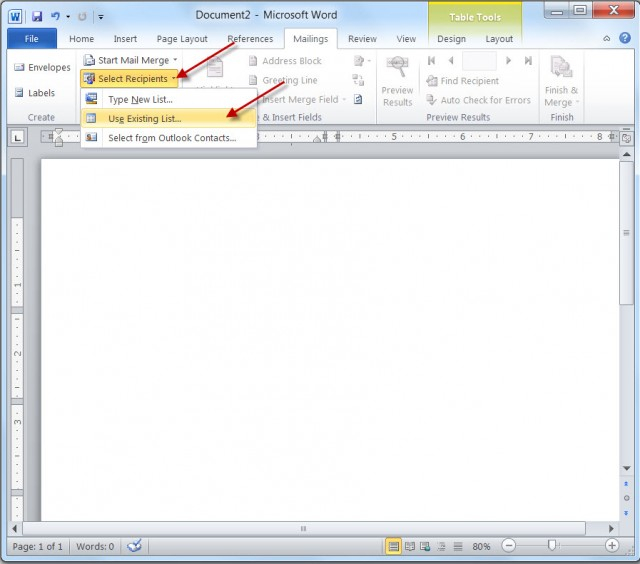Choose Type New List from menu

pos(169,99)
